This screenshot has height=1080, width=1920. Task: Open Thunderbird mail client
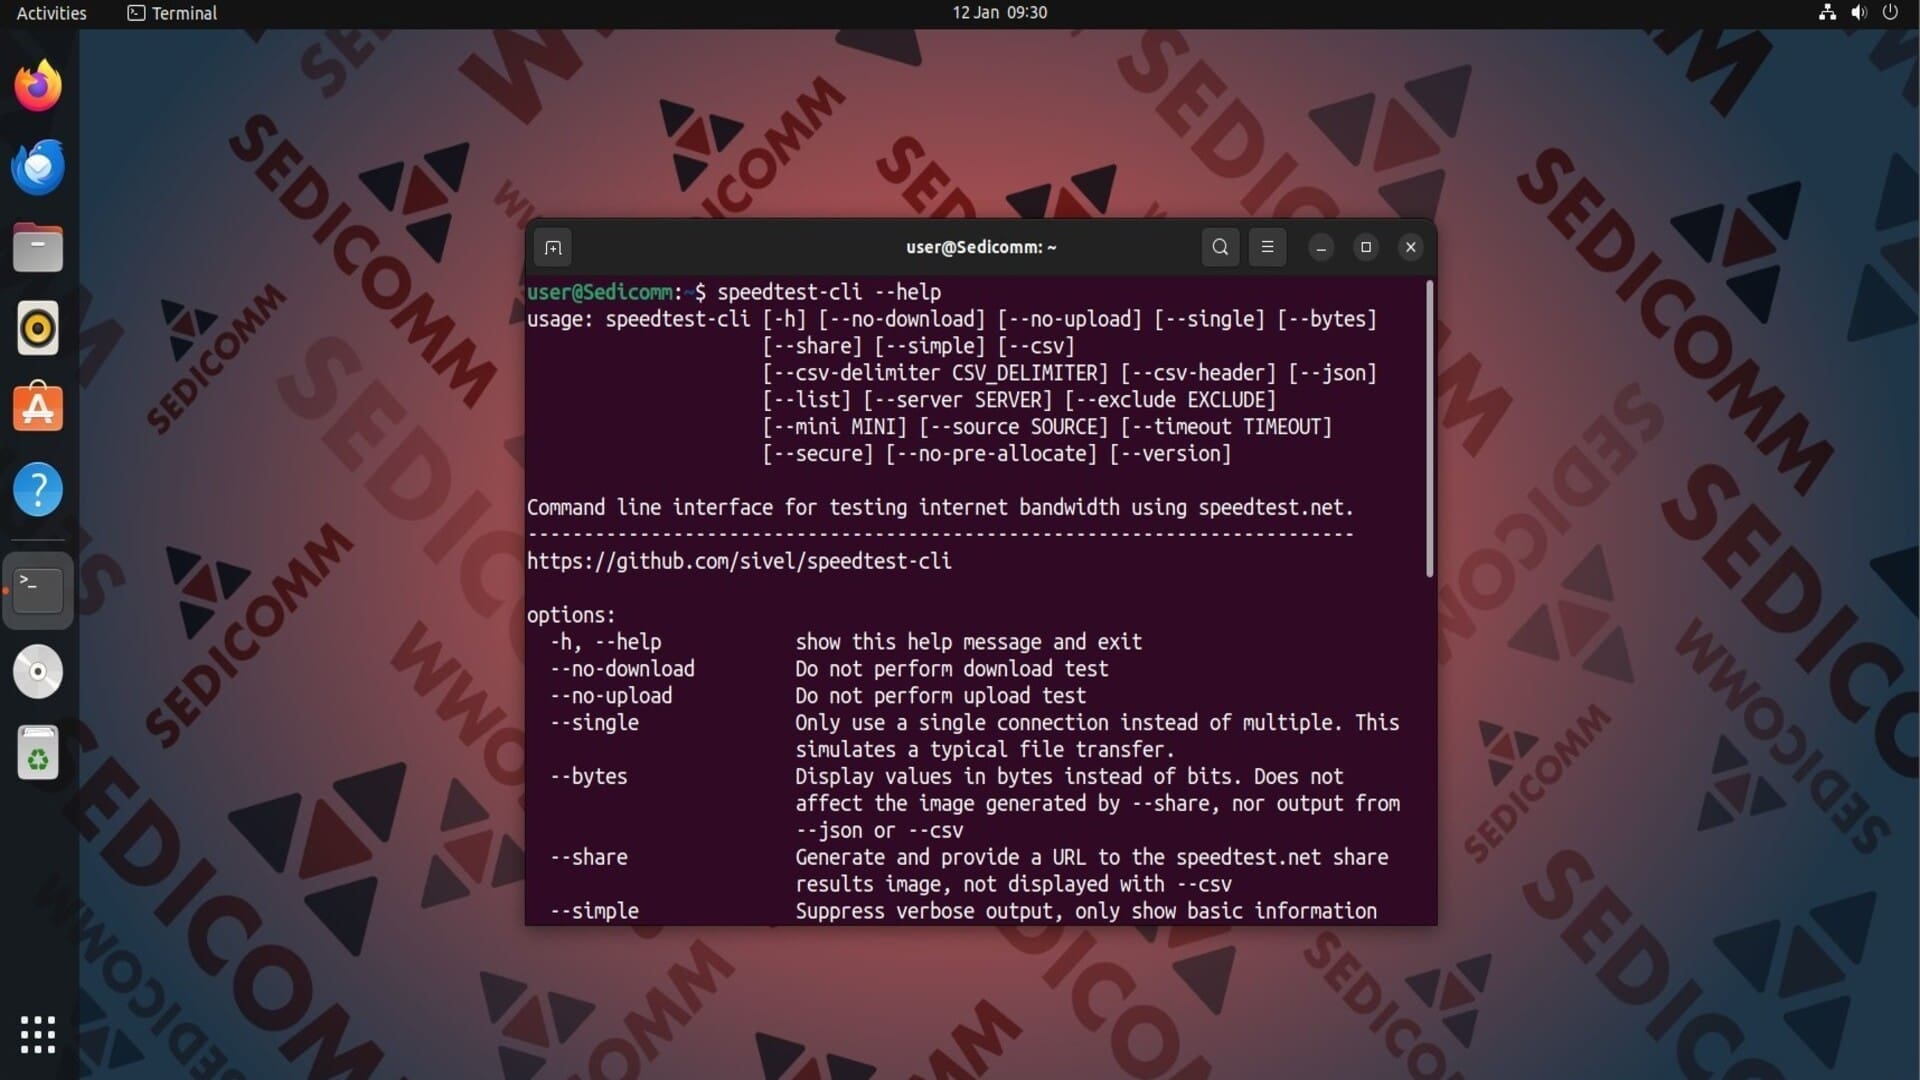click(x=38, y=167)
